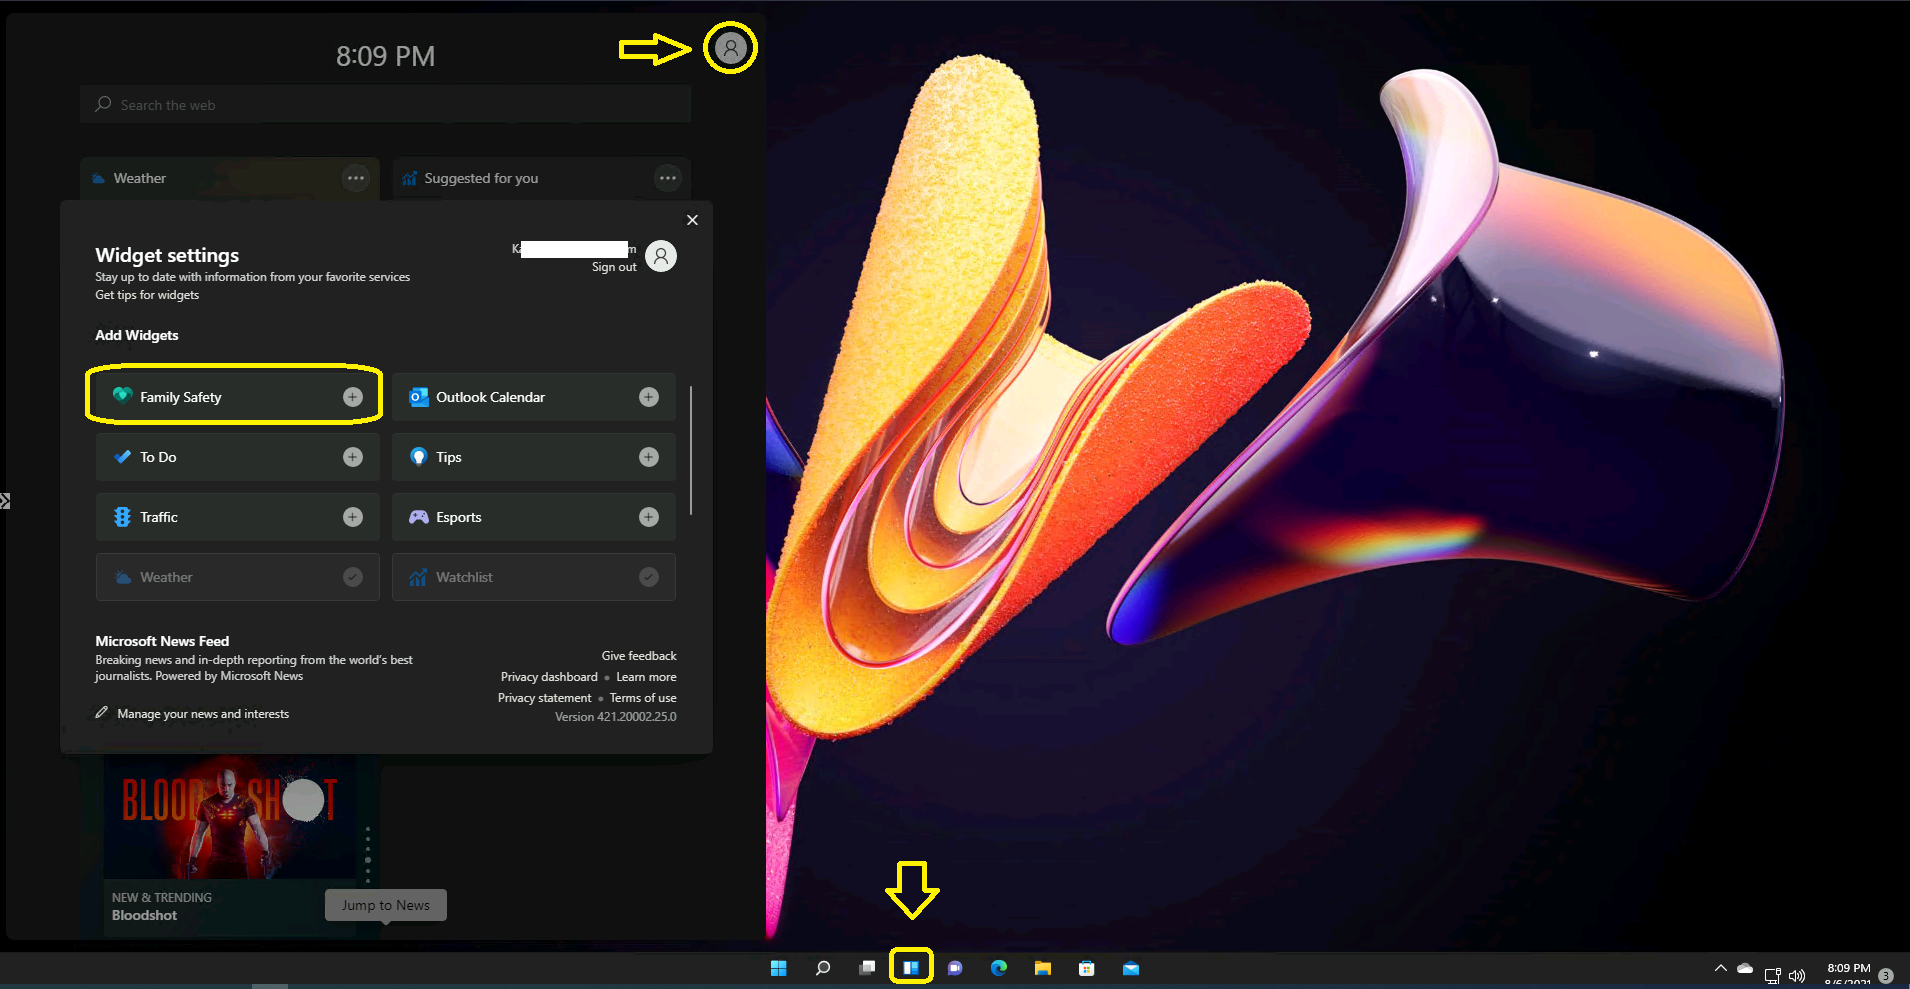Remove the Weather widget via its checkmark
Image resolution: width=1910 pixels, height=989 pixels.
[x=352, y=576]
